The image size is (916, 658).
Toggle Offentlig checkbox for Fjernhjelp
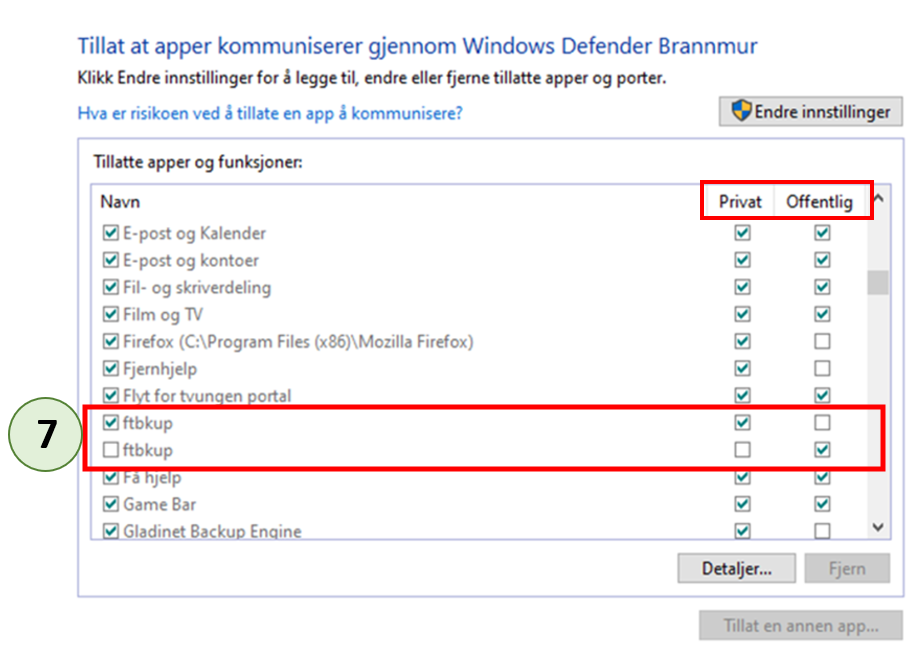click(822, 369)
